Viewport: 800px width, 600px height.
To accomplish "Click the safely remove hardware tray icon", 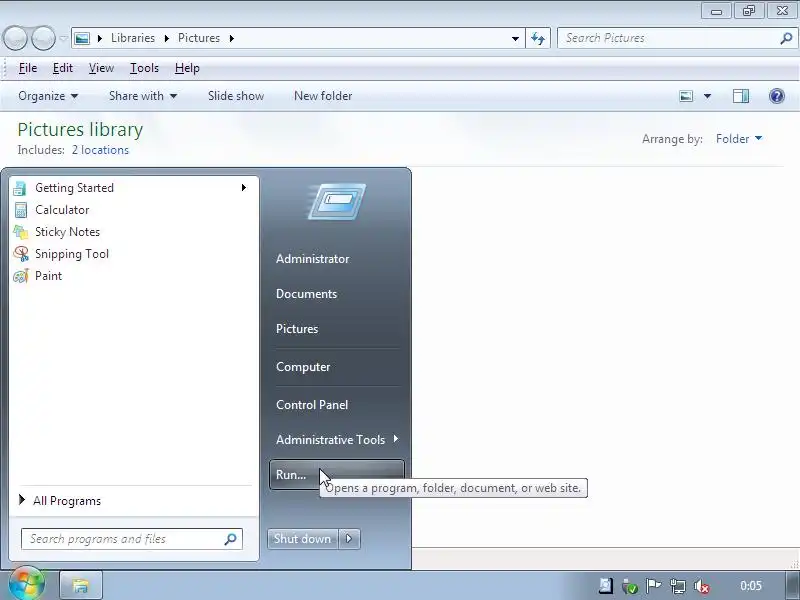I will pos(630,586).
